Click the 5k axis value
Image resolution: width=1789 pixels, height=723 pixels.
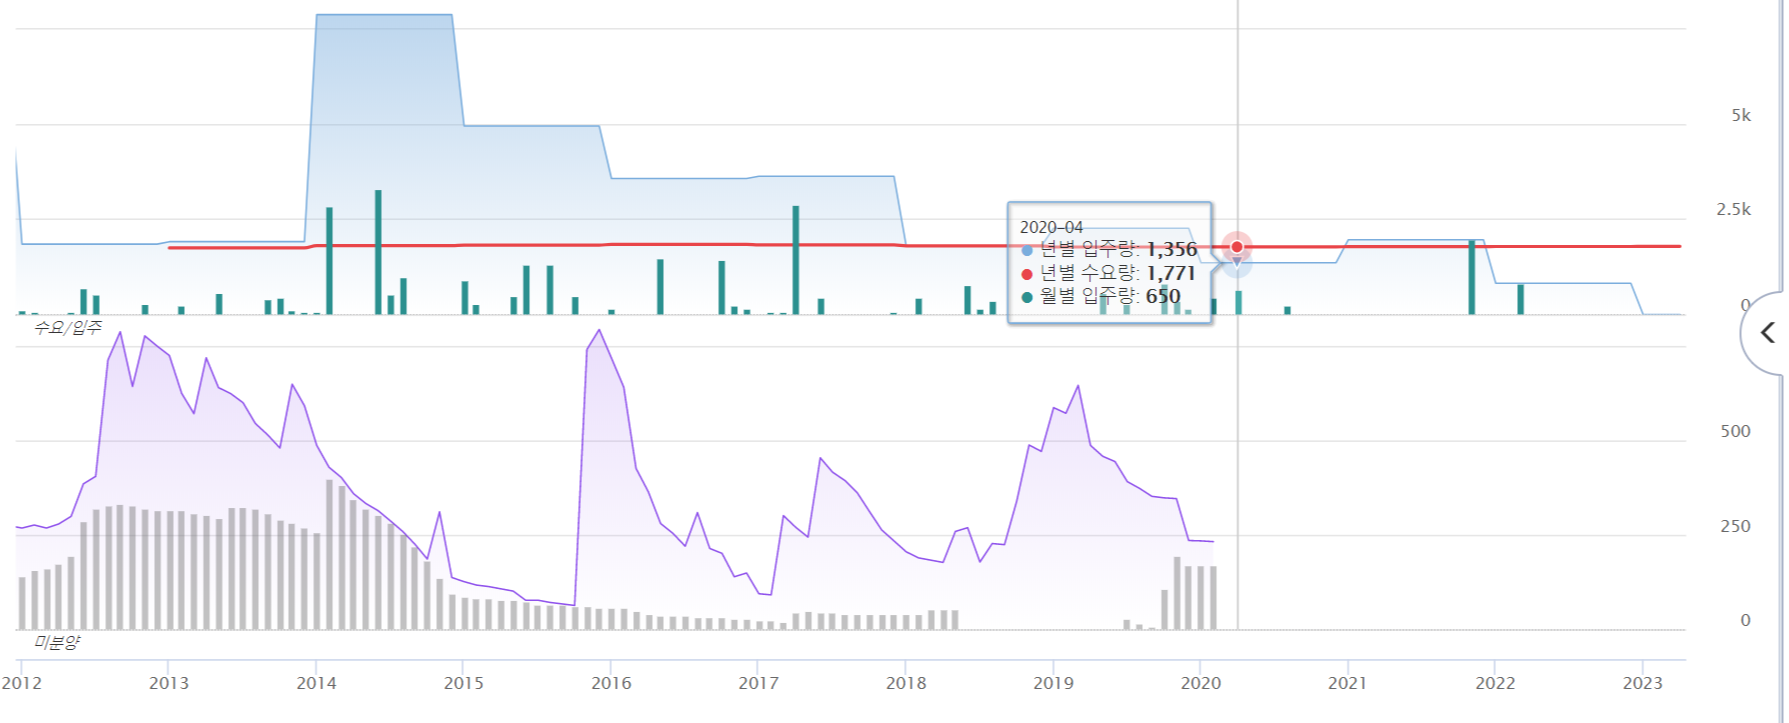click(x=1741, y=116)
